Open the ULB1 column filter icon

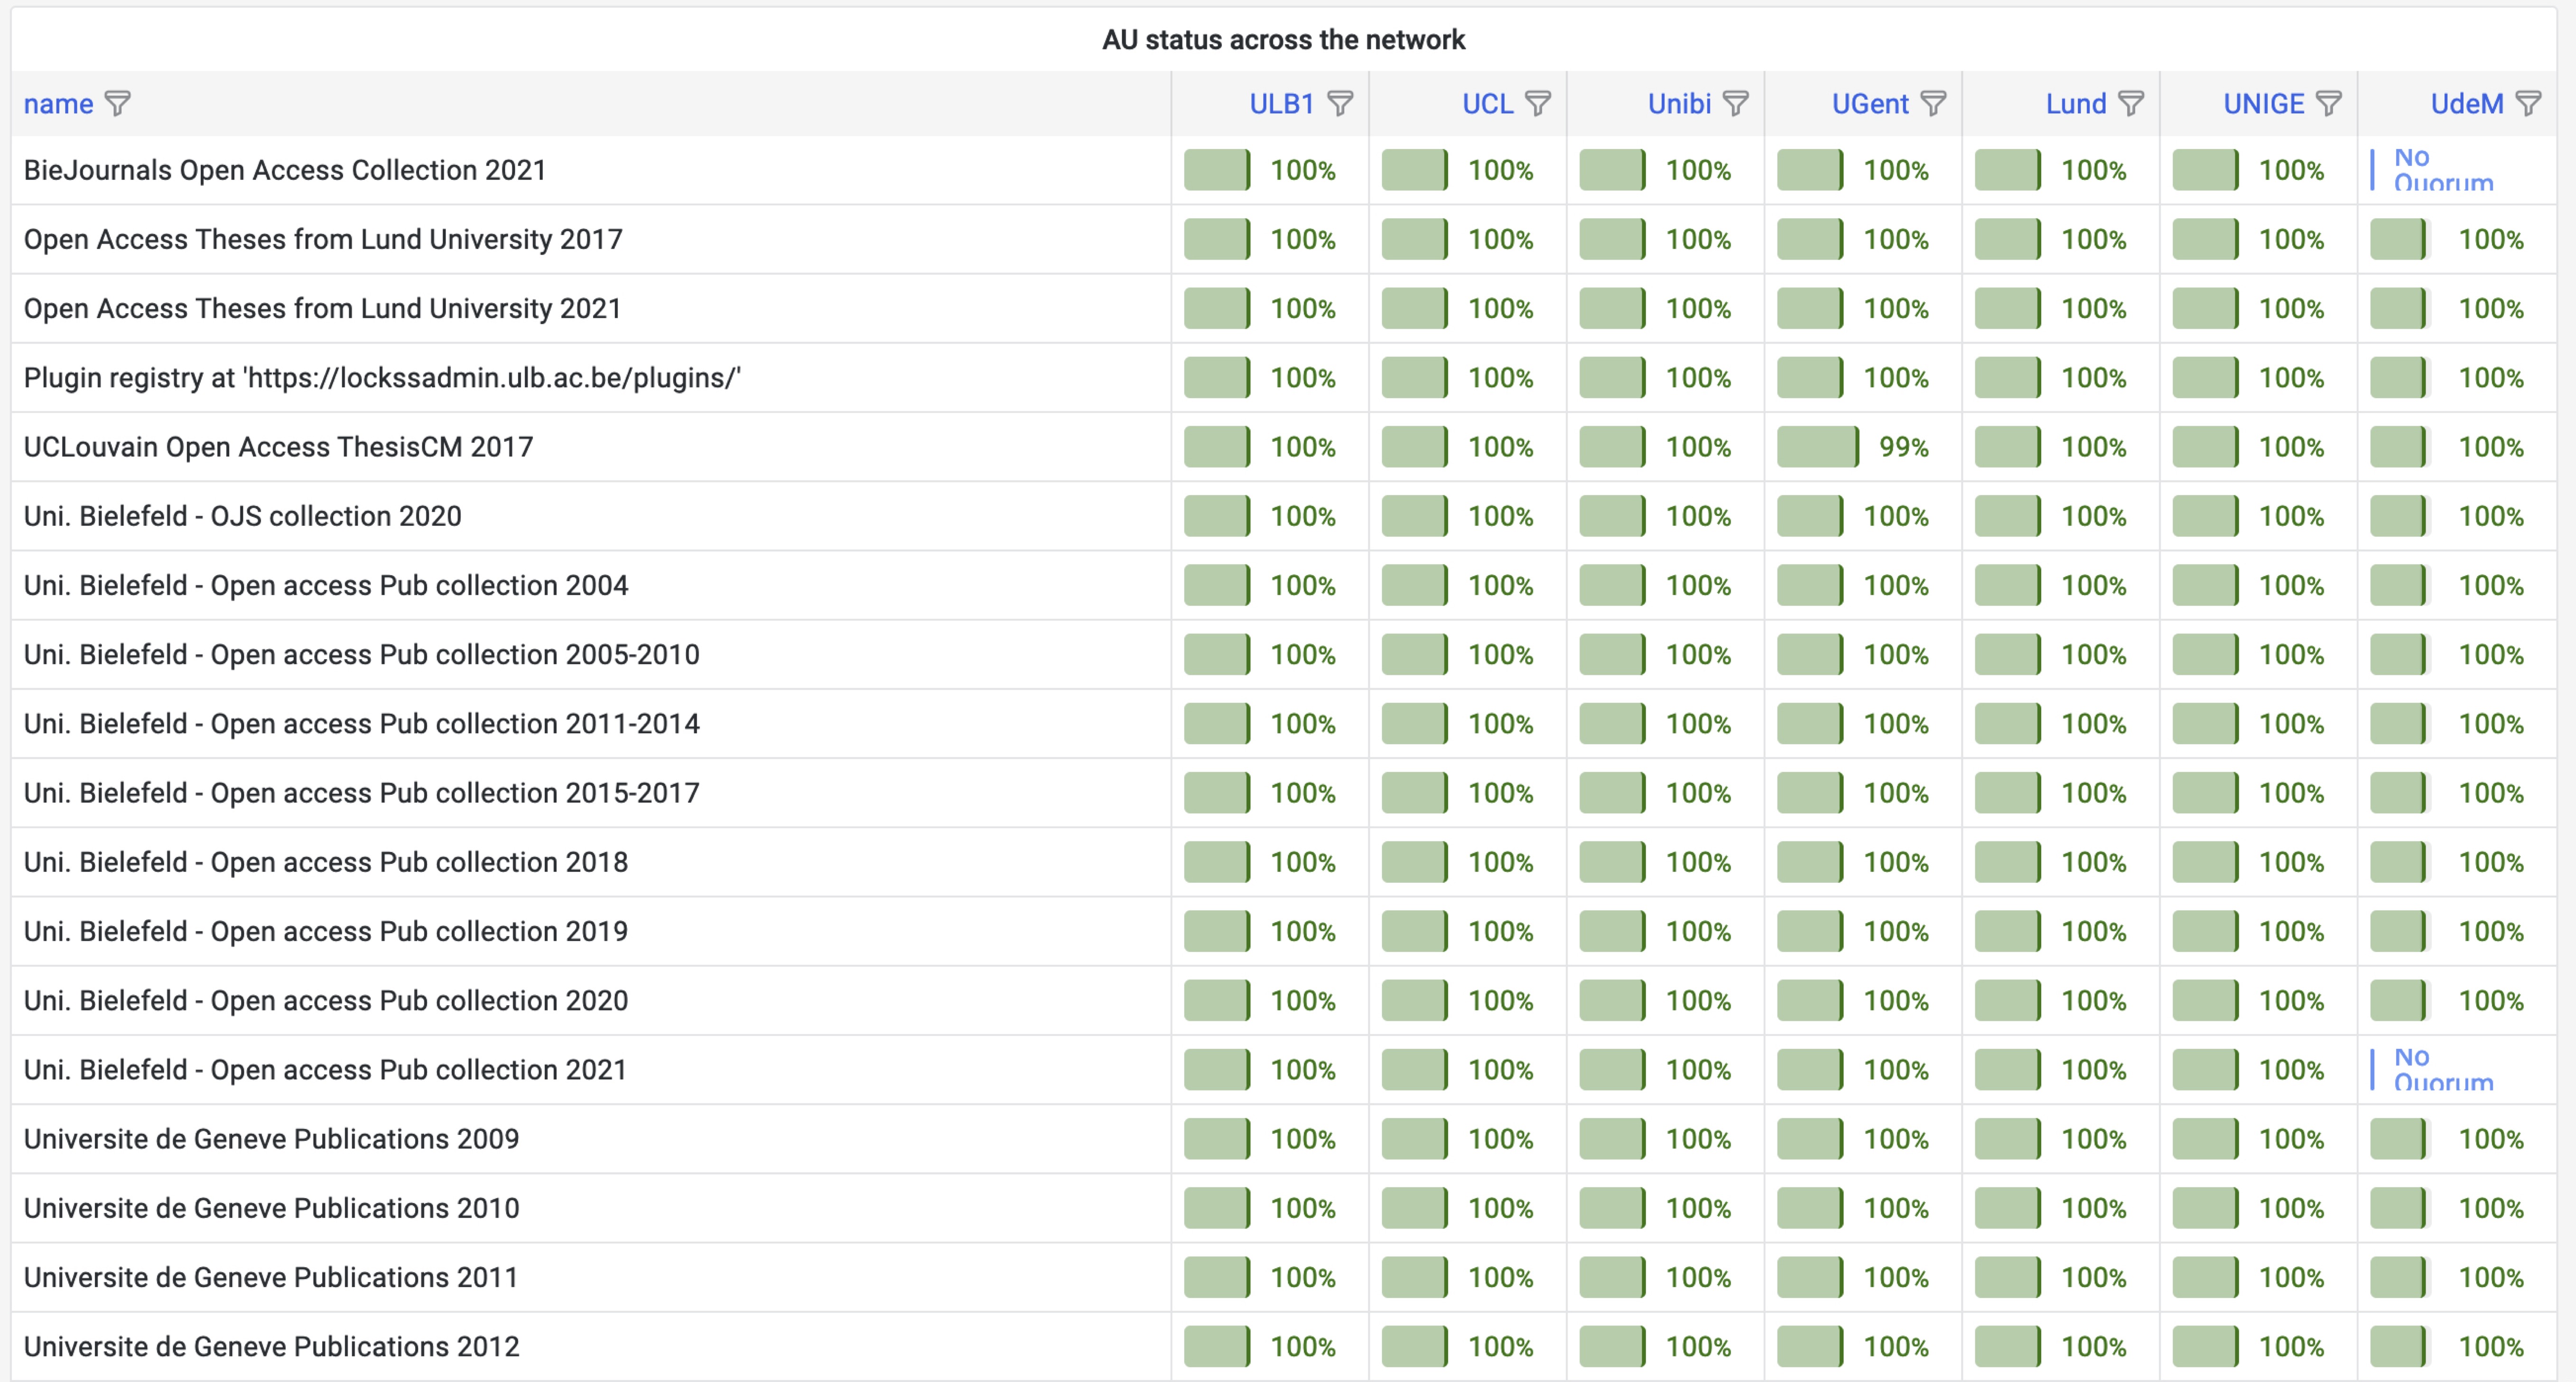pyautogui.click(x=1340, y=104)
